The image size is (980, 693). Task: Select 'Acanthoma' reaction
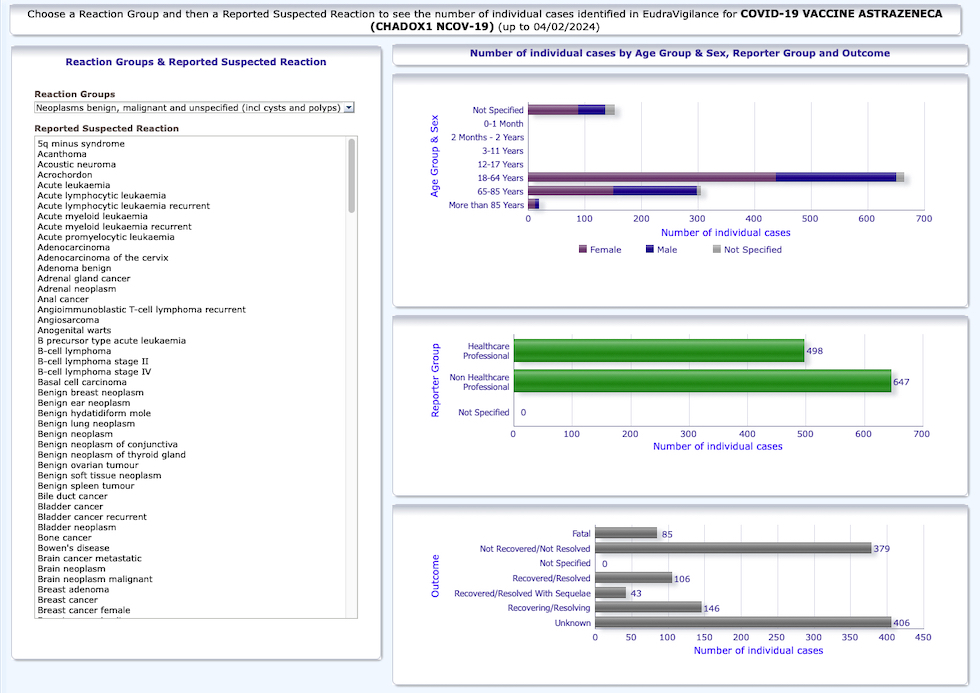[x=62, y=154]
